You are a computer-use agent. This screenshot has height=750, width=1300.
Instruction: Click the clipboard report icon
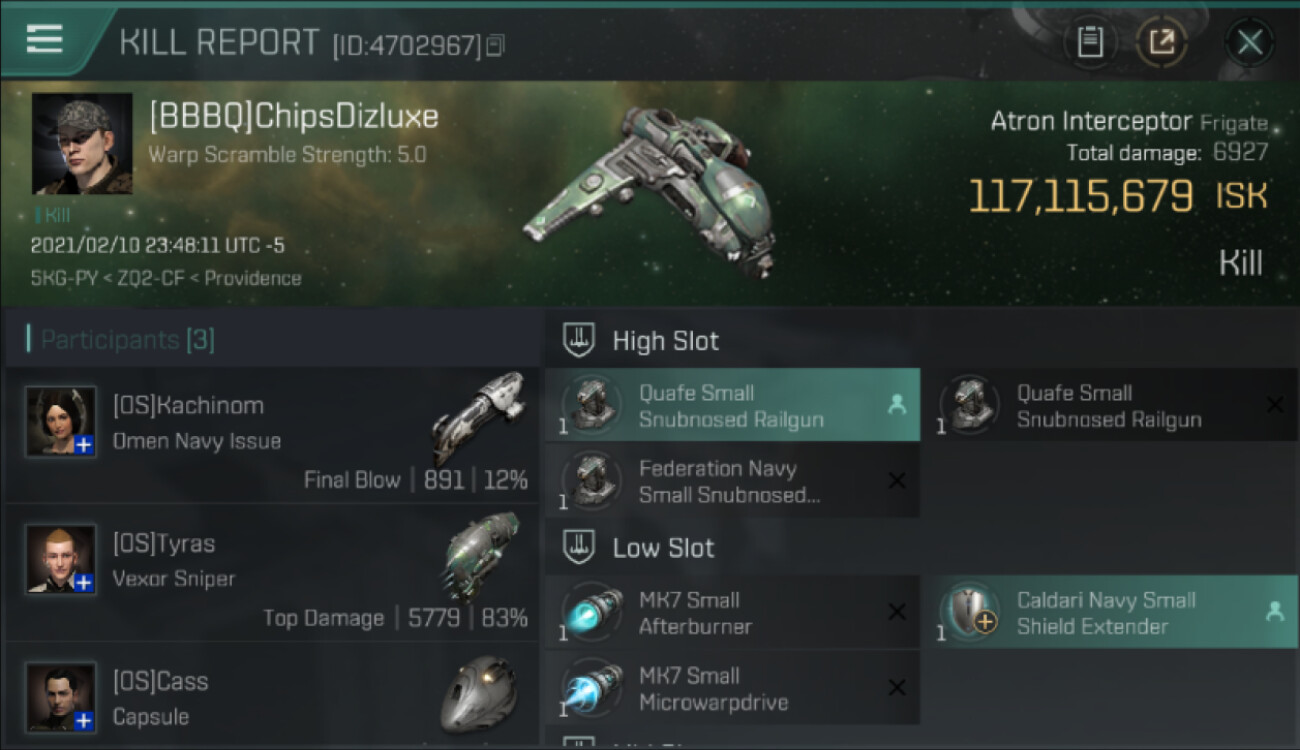point(1090,42)
